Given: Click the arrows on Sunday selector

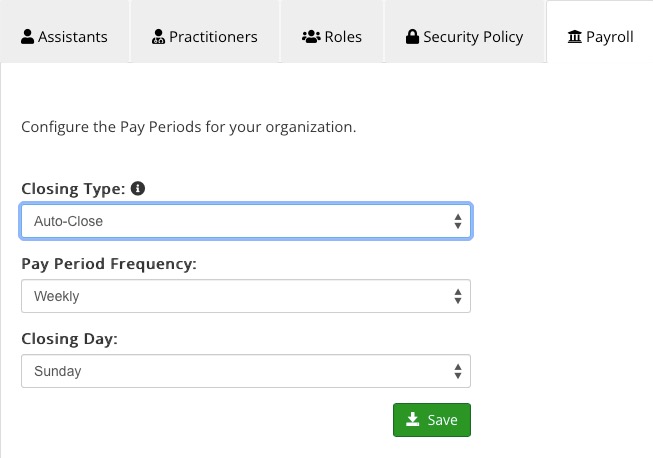Looking at the screenshot, I should tap(458, 371).
